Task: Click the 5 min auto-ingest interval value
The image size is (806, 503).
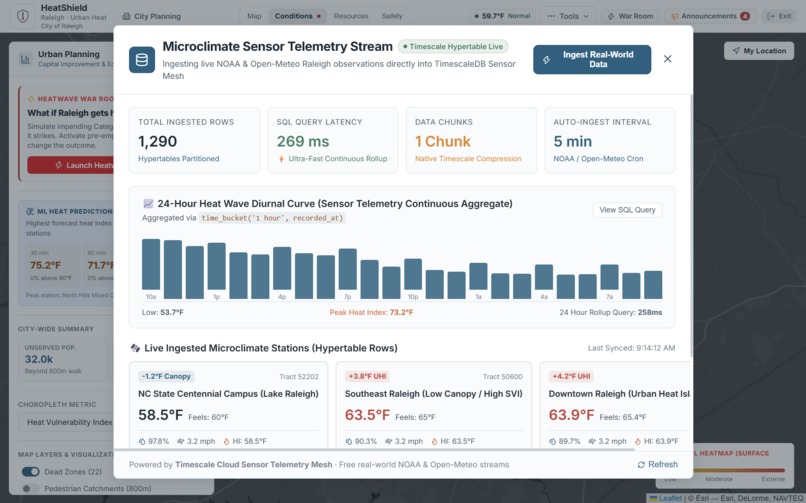Action: point(572,141)
